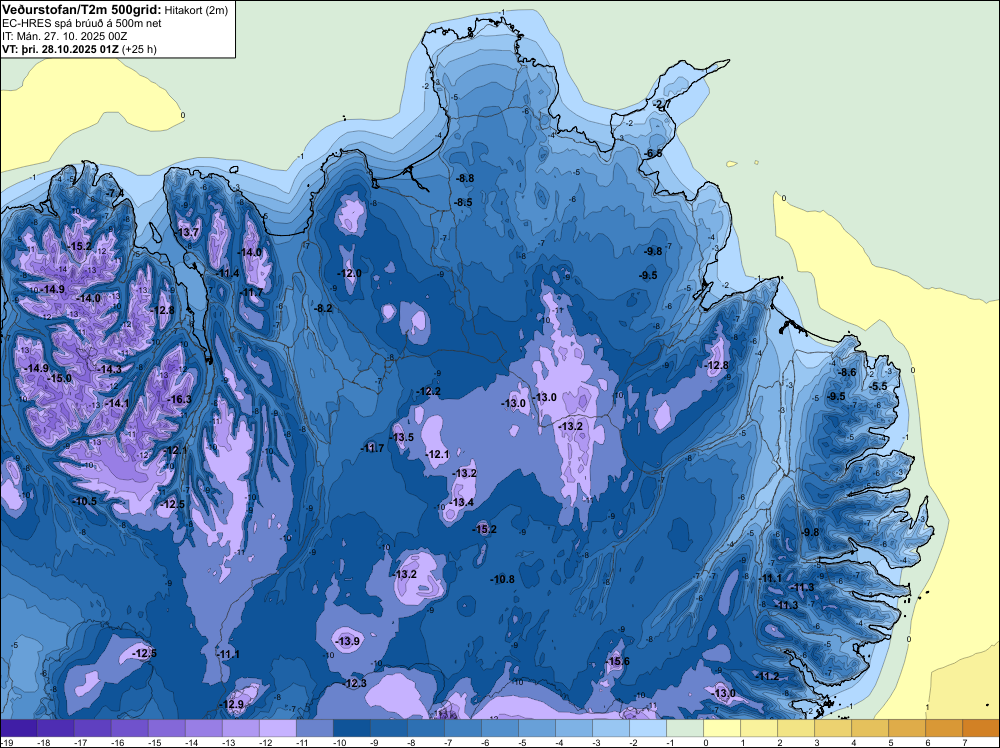1000x748 pixels.
Task: Click the -15.0 temperature label
Action: click(61, 379)
